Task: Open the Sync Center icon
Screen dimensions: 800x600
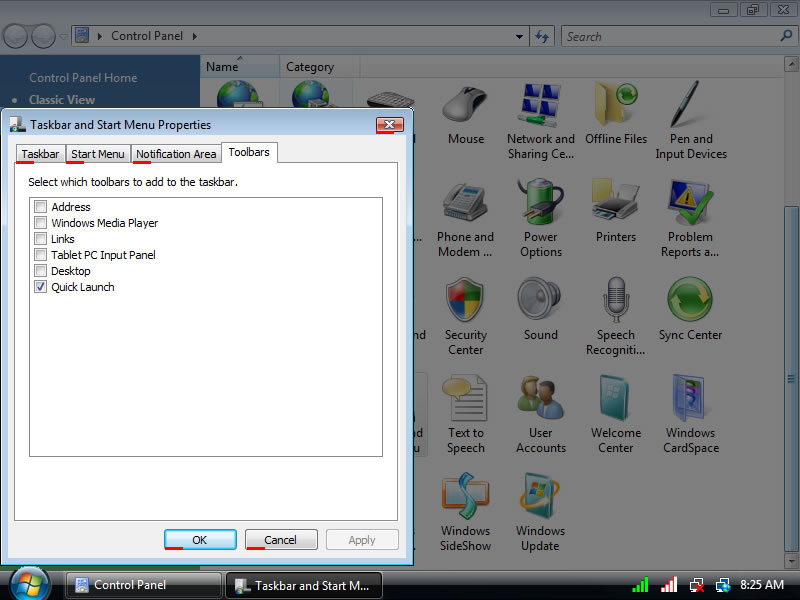Action: pos(690,304)
